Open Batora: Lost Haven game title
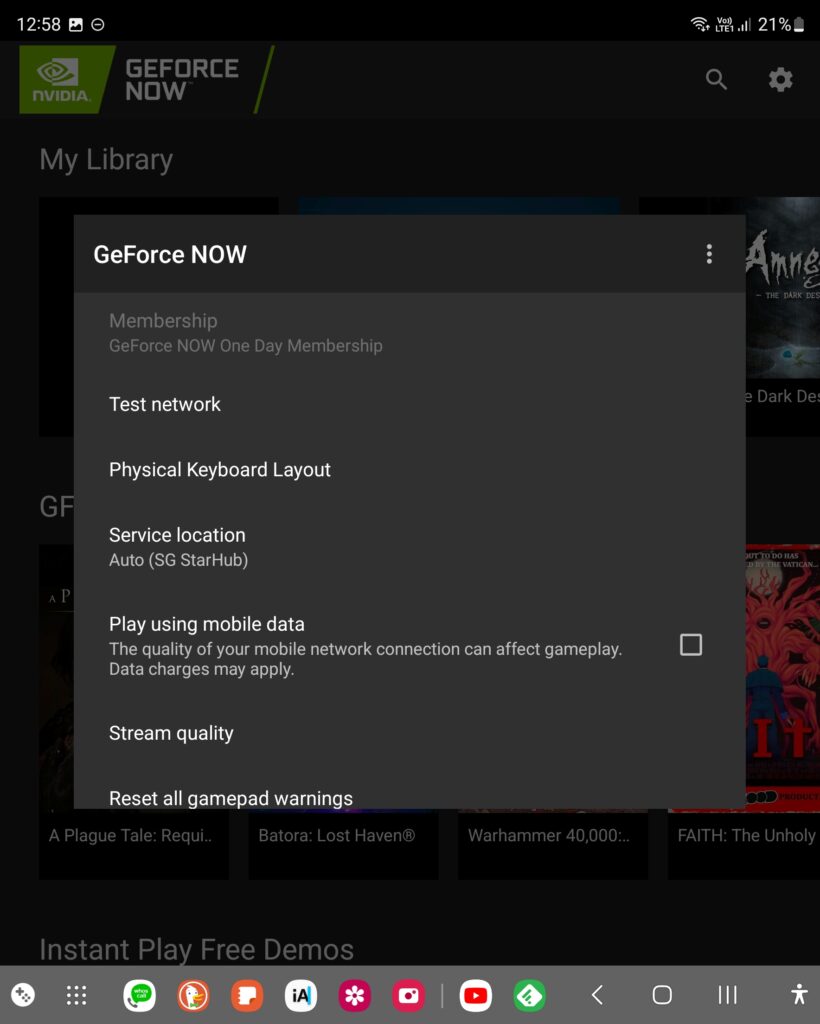The height and width of the screenshot is (1024, 820). (336, 835)
